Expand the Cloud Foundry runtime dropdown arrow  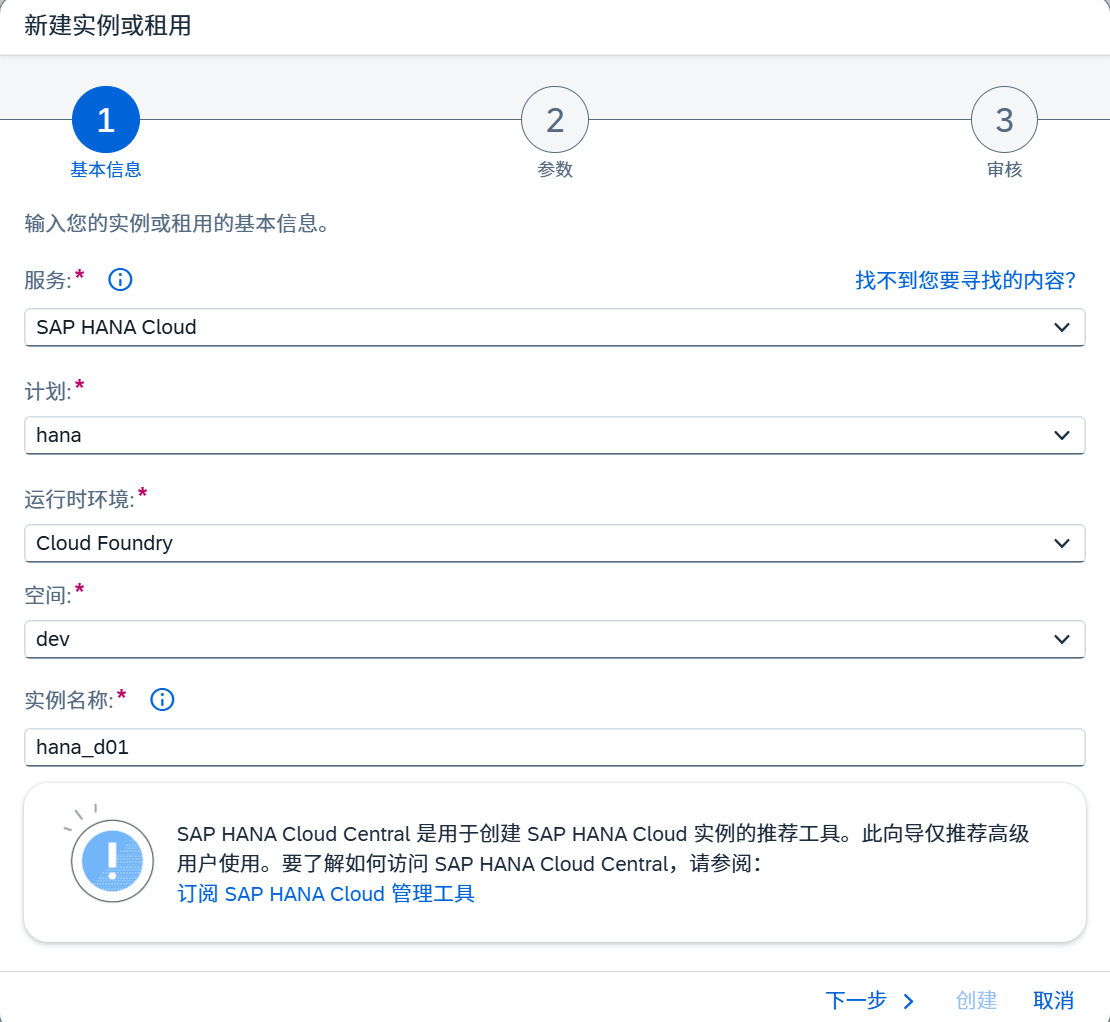pyautogui.click(x=1061, y=543)
